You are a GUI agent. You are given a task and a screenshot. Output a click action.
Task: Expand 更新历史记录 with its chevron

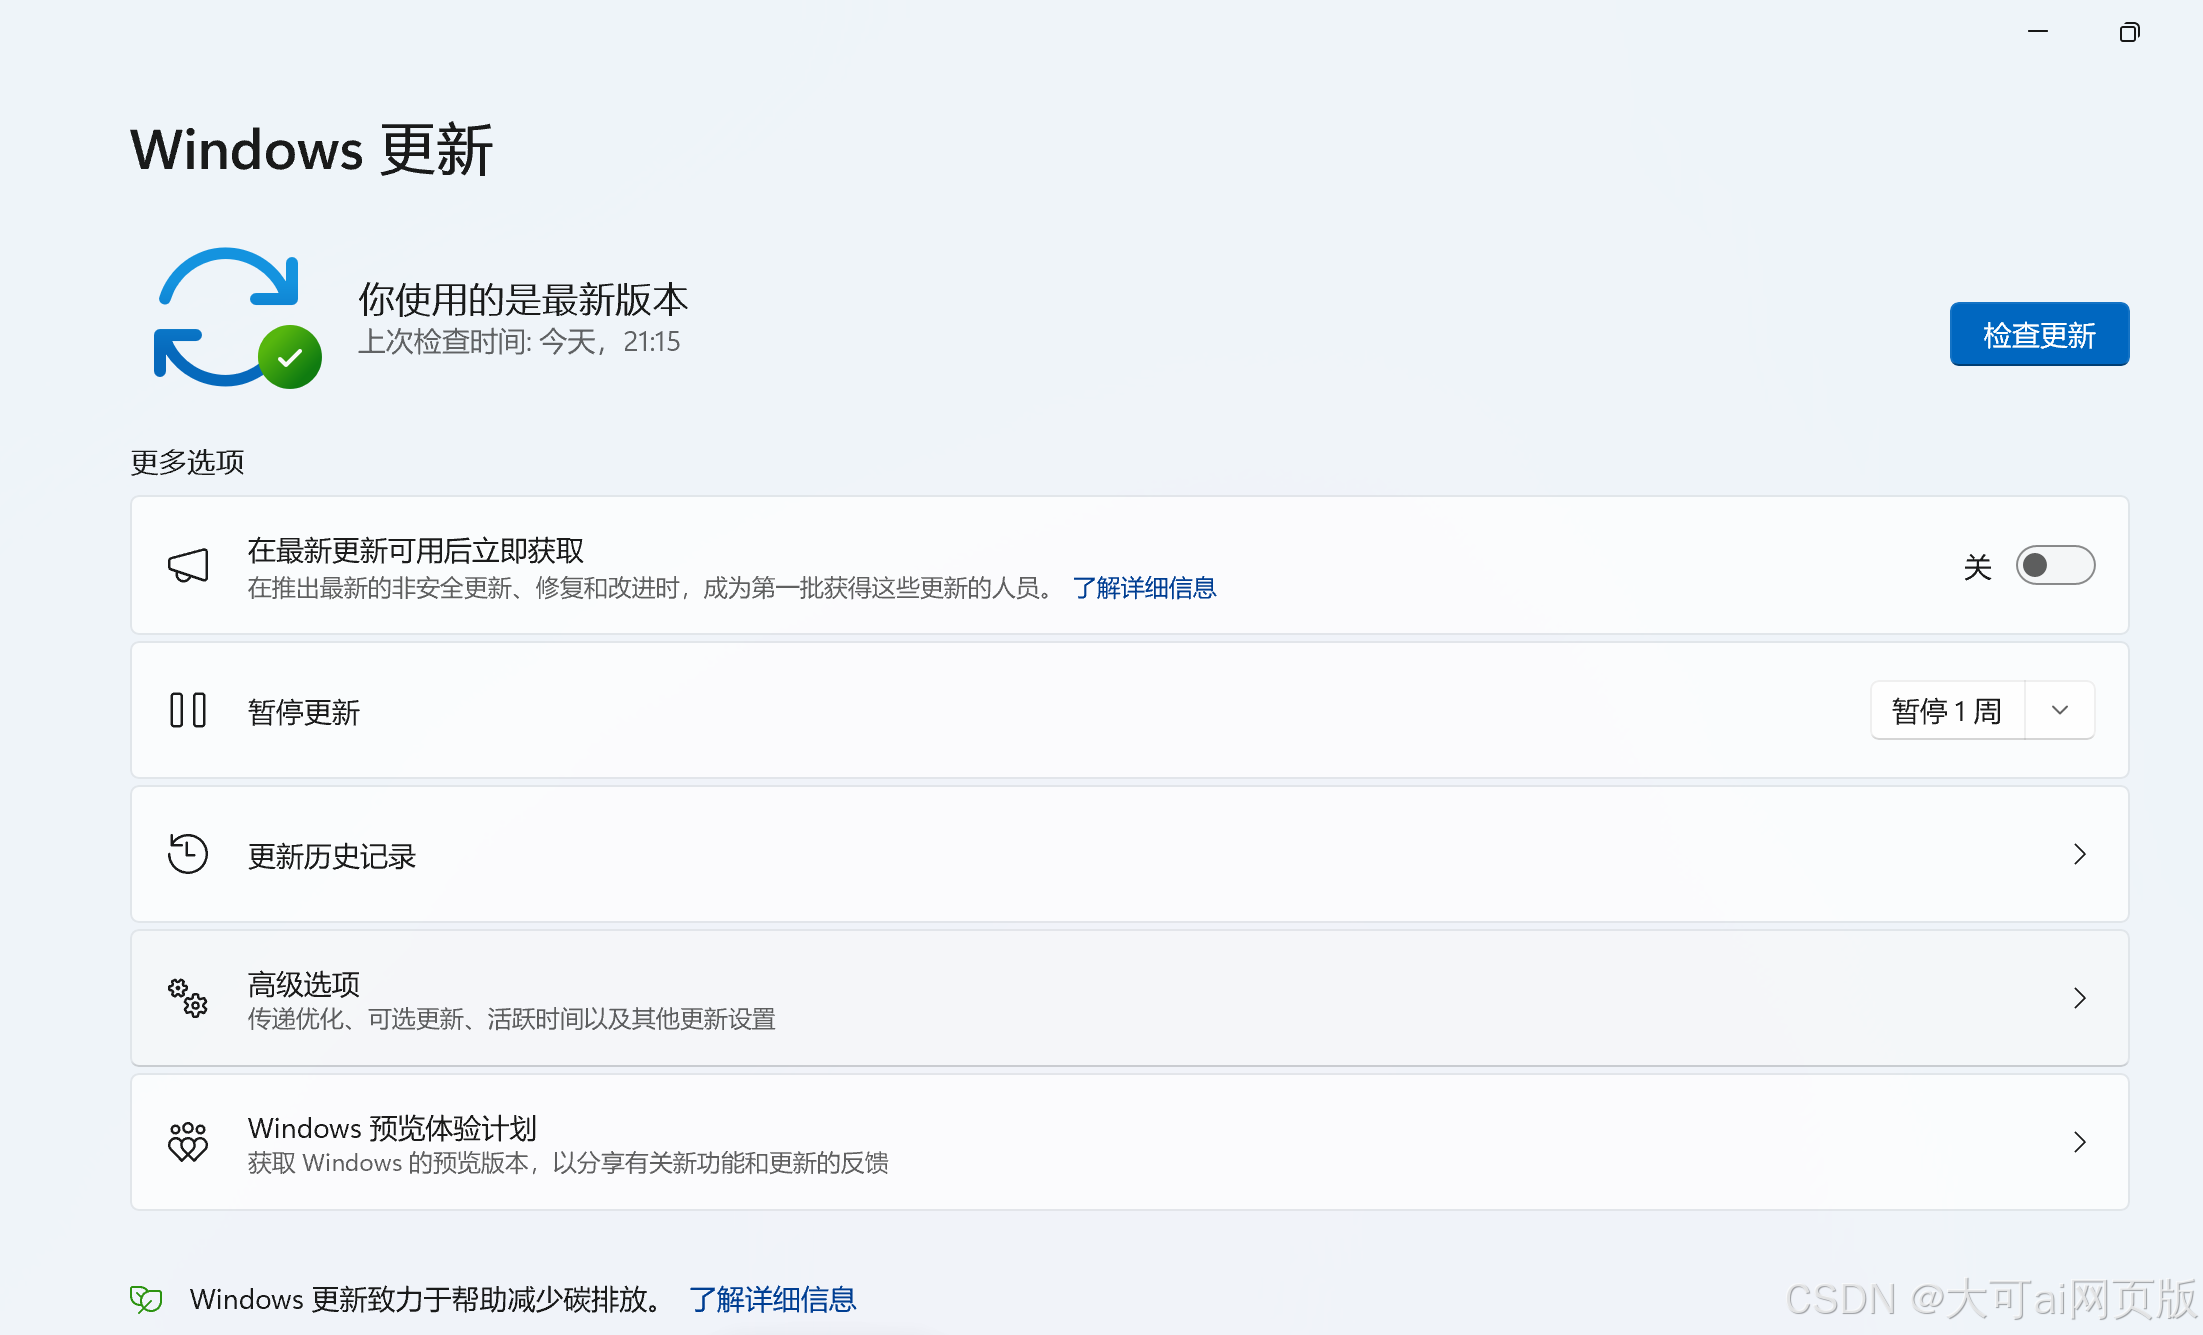(2080, 854)
